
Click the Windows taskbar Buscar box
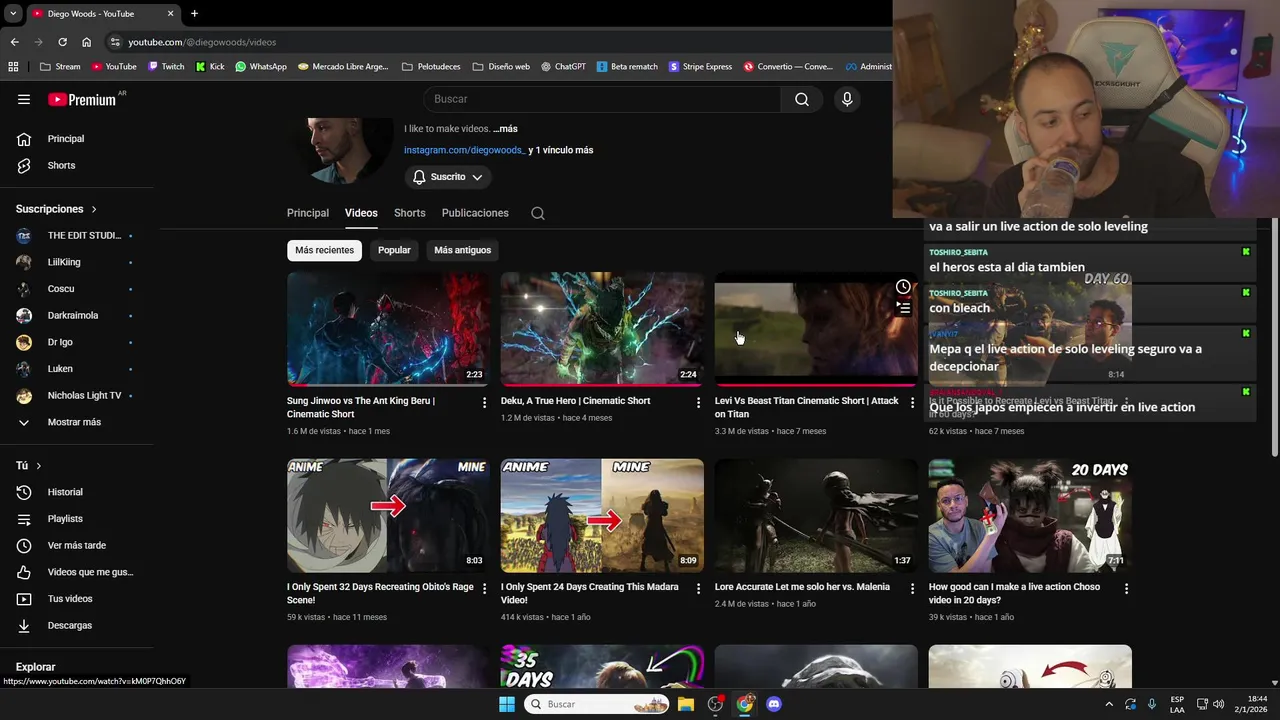(597, 704)
